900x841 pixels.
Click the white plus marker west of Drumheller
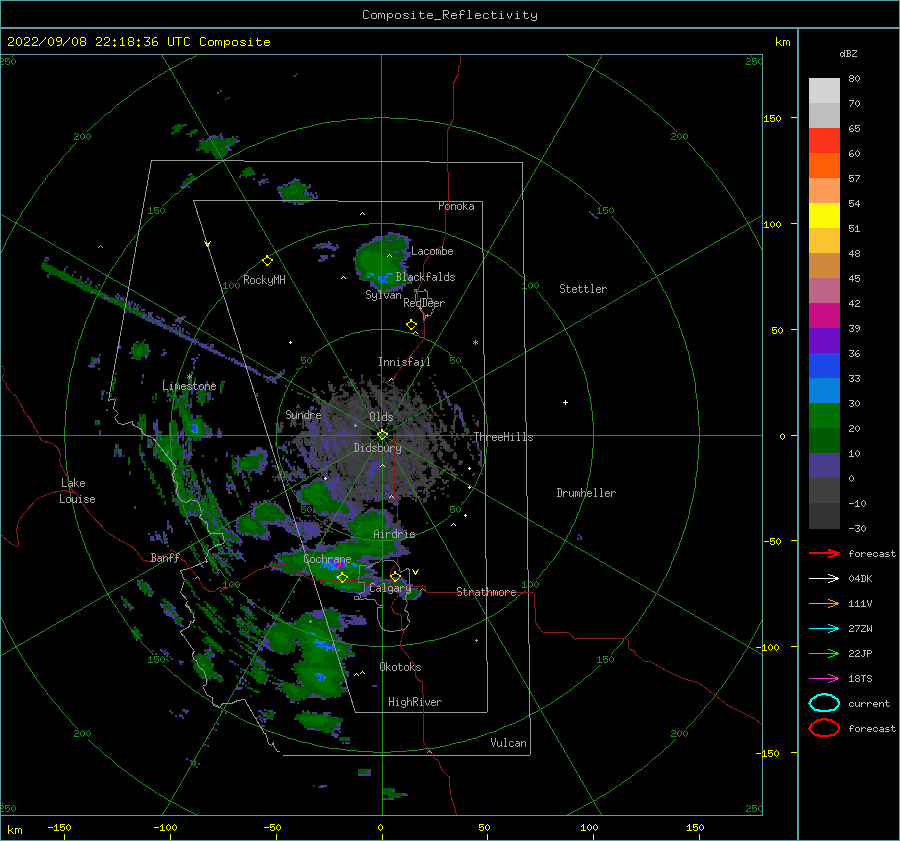(x=565, y=402)
